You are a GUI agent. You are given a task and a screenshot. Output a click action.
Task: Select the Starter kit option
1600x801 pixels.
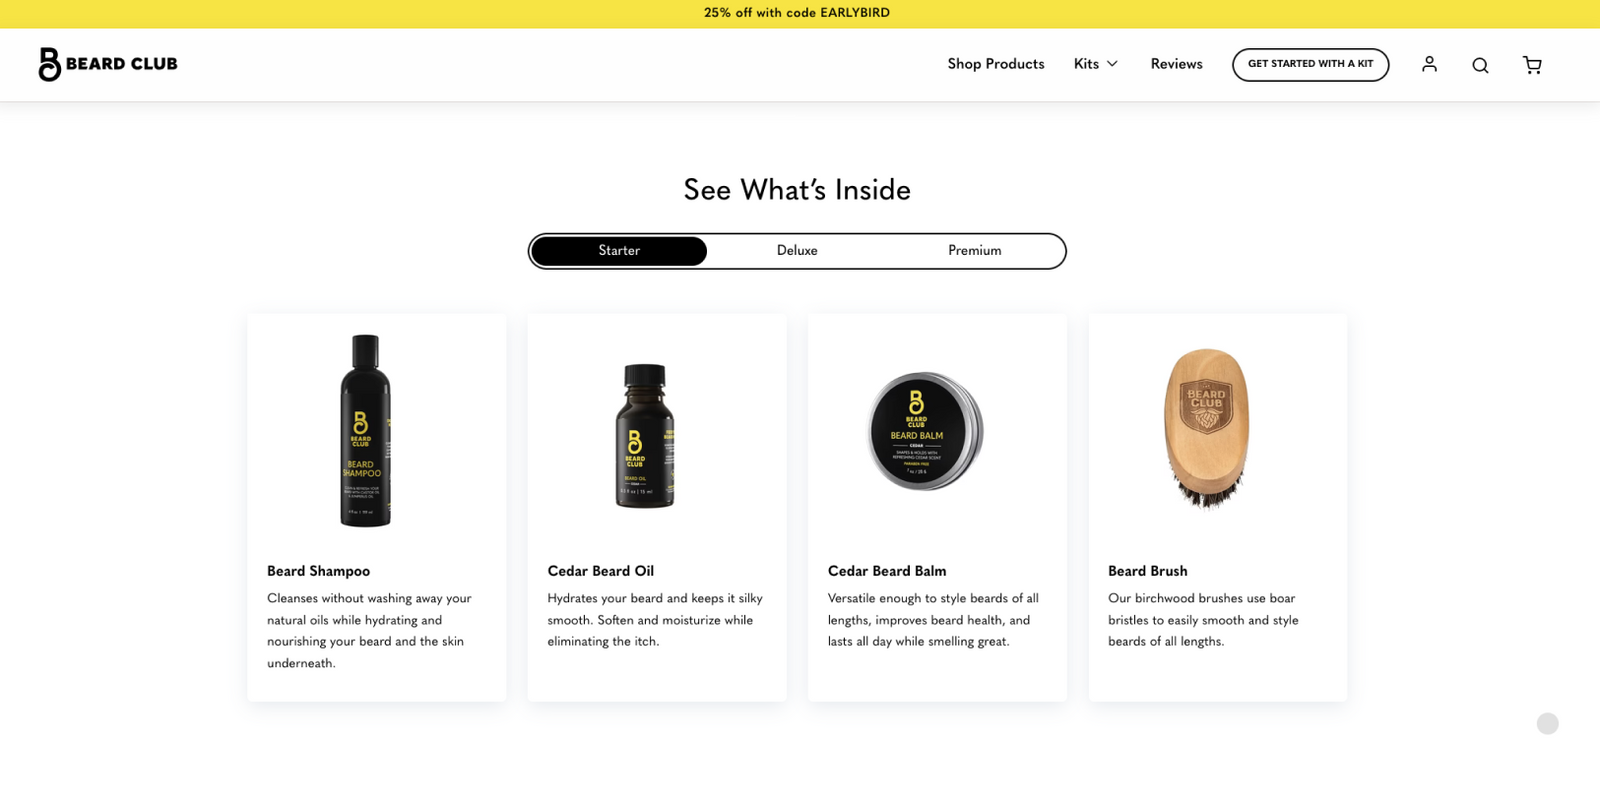click(x=619, y=251)
